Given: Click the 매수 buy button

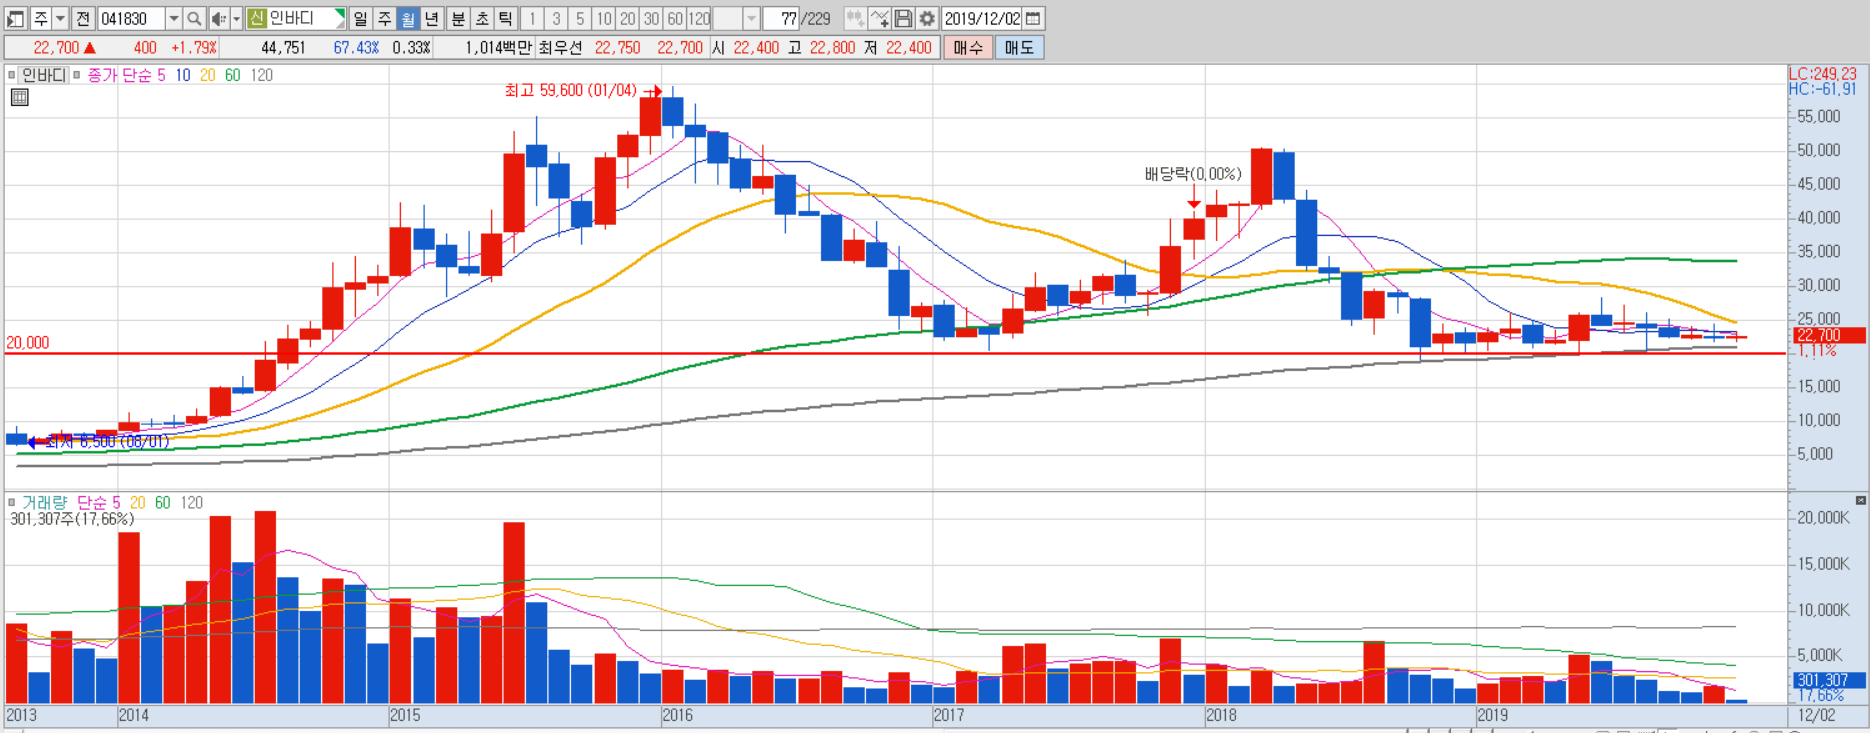Looking at the screenshot, I should [x=968, y=47].
